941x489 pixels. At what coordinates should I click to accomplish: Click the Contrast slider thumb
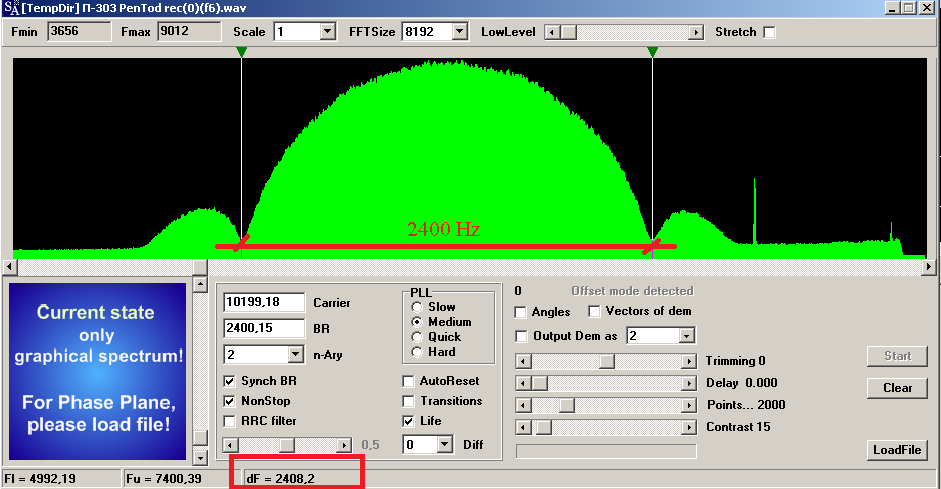(544, 428)
